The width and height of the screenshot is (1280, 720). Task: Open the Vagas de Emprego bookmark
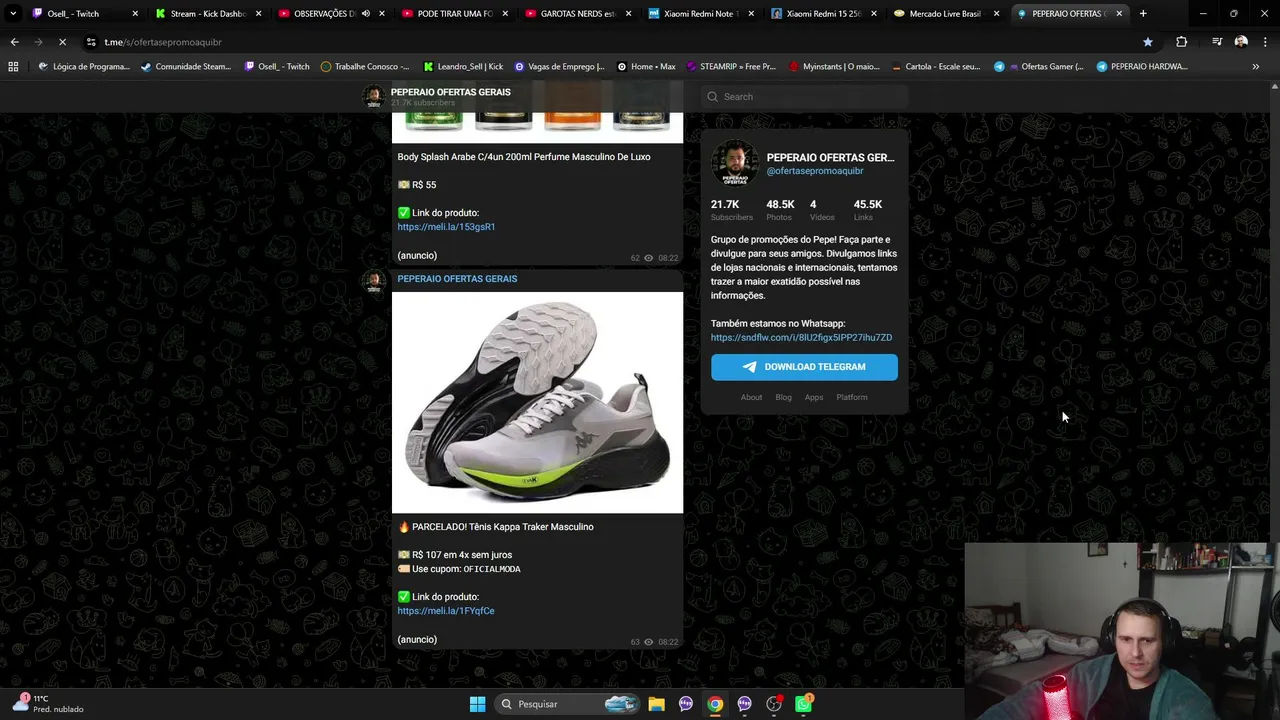point(559,66)
